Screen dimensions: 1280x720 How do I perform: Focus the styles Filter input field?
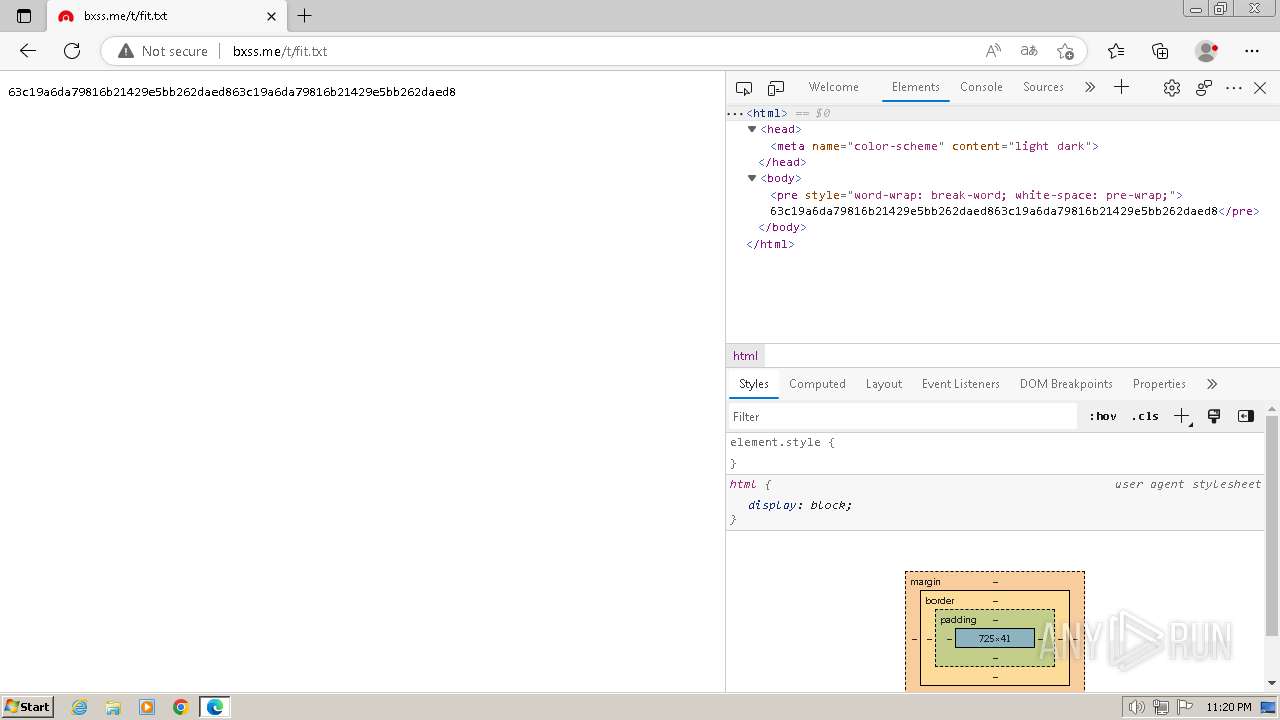(x=902, y=417)
